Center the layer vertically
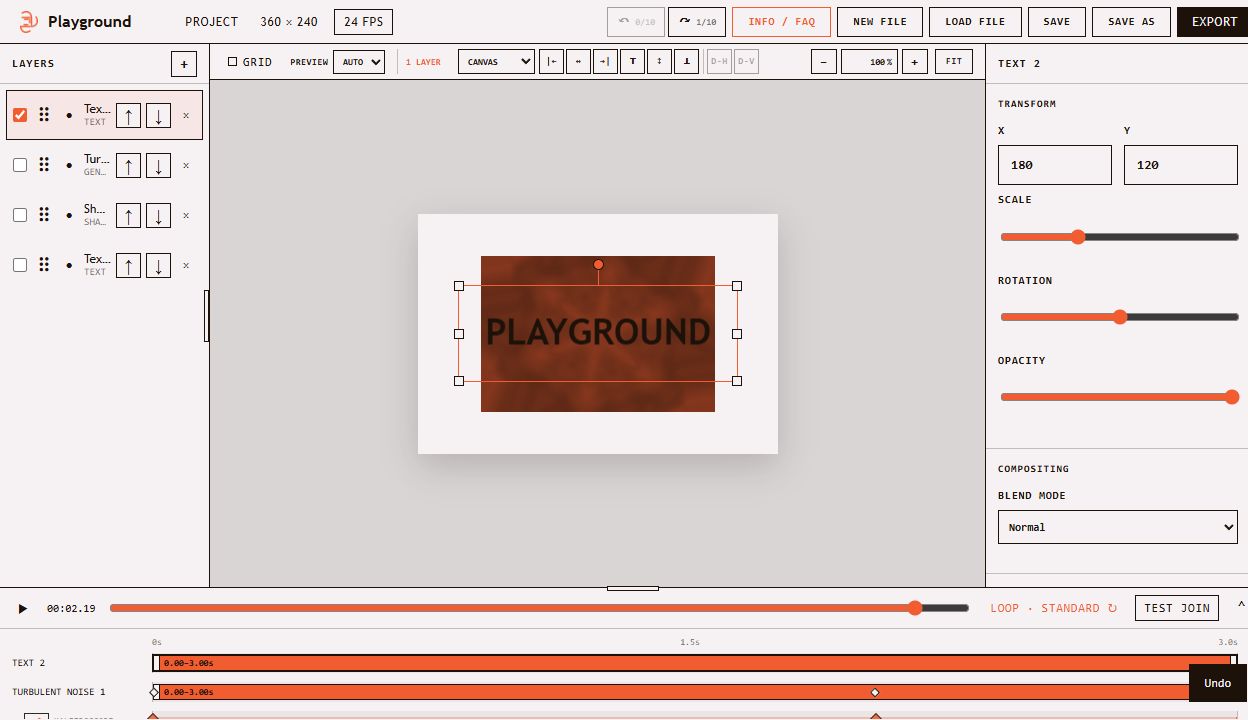The height and width of the screenshot is (720, 1248). (659, 62)
